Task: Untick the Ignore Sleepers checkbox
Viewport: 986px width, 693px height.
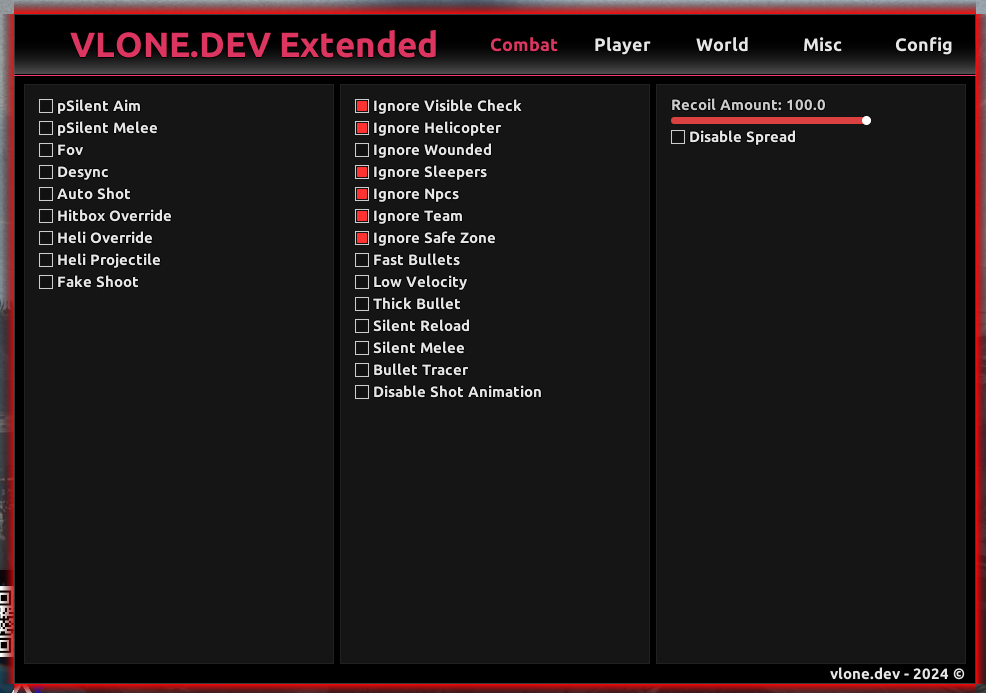Action: pos(362,172)
